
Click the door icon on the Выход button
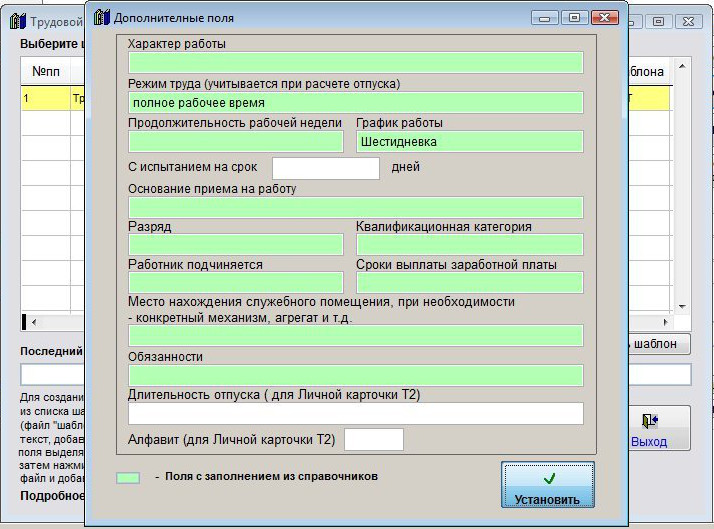(650, 421)
